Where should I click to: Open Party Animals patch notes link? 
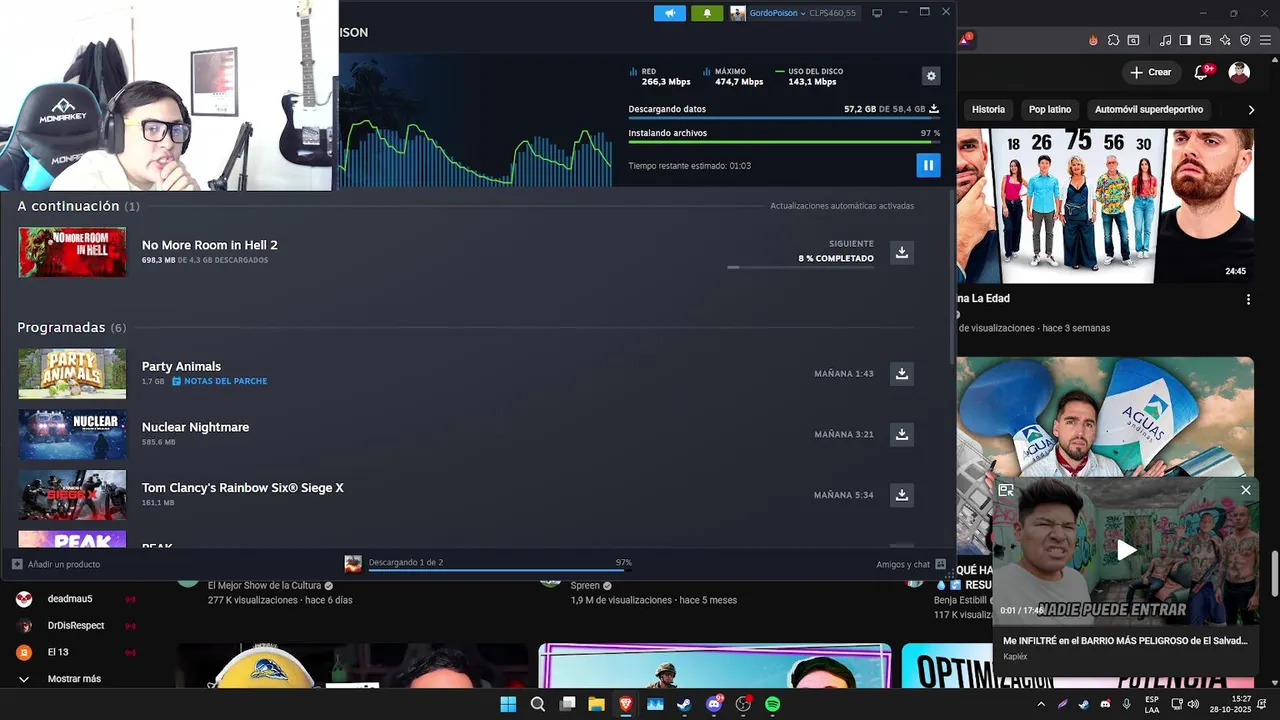point(219,381)
